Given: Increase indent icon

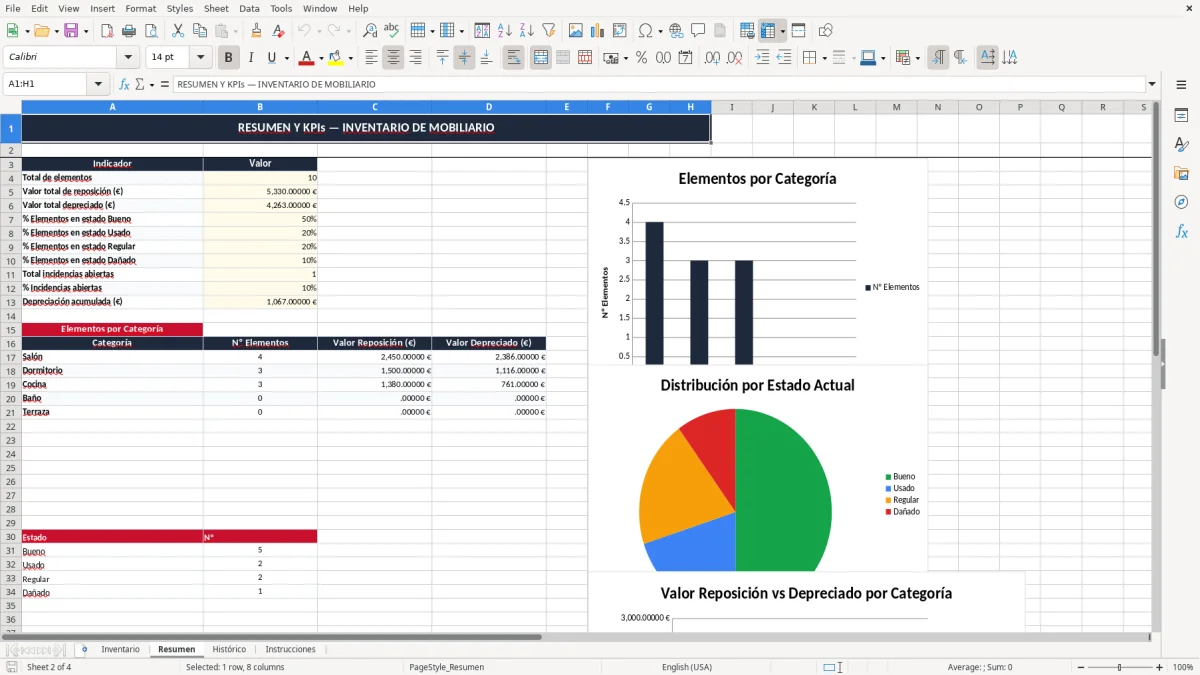Looking at the screenshot, I should 762,58.
